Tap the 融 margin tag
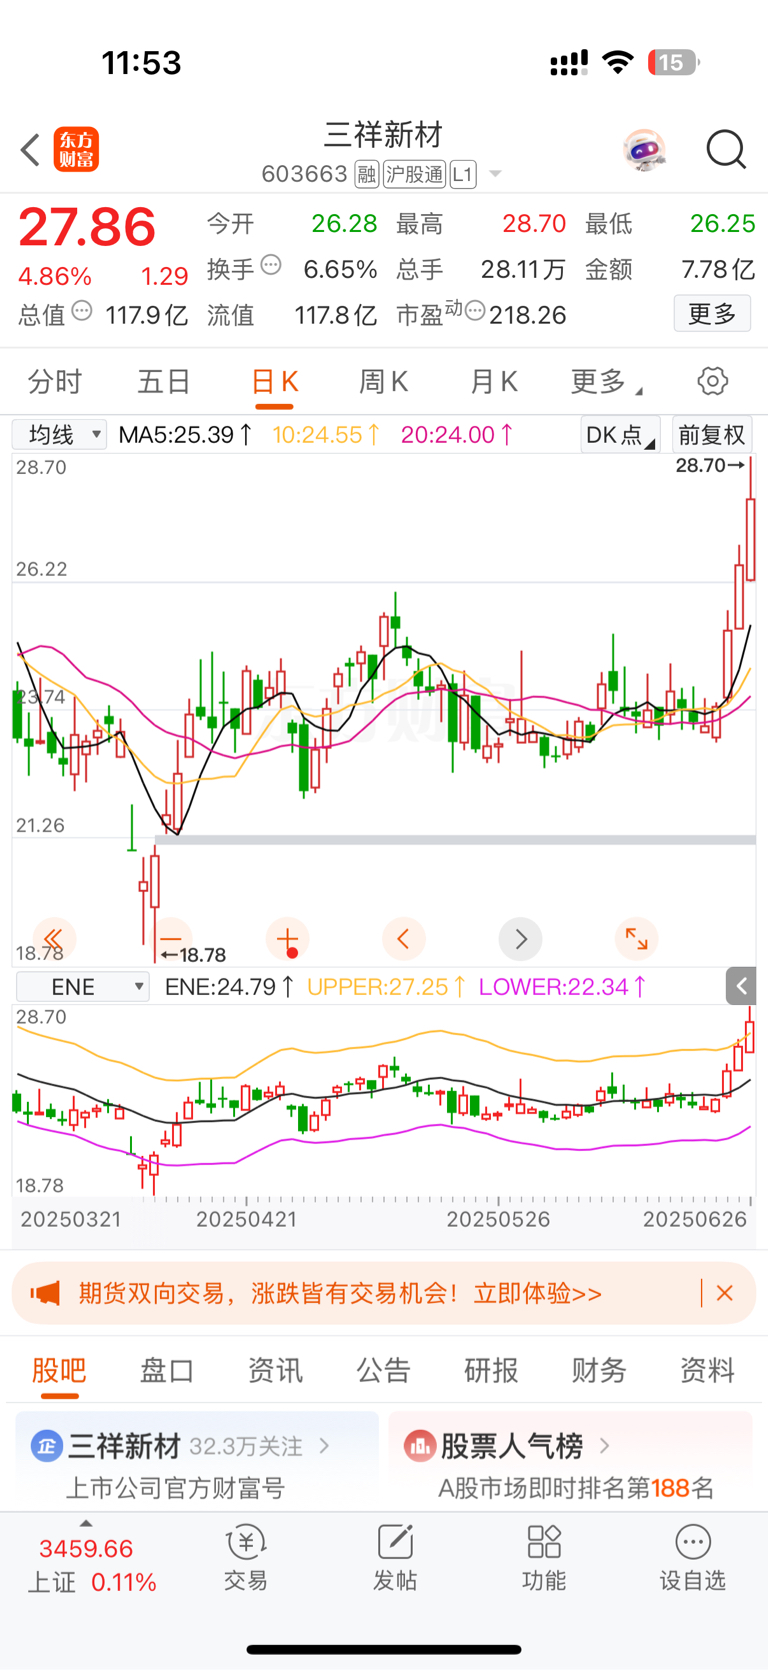This screenshot has width=768, height=1670. (366, 175)
